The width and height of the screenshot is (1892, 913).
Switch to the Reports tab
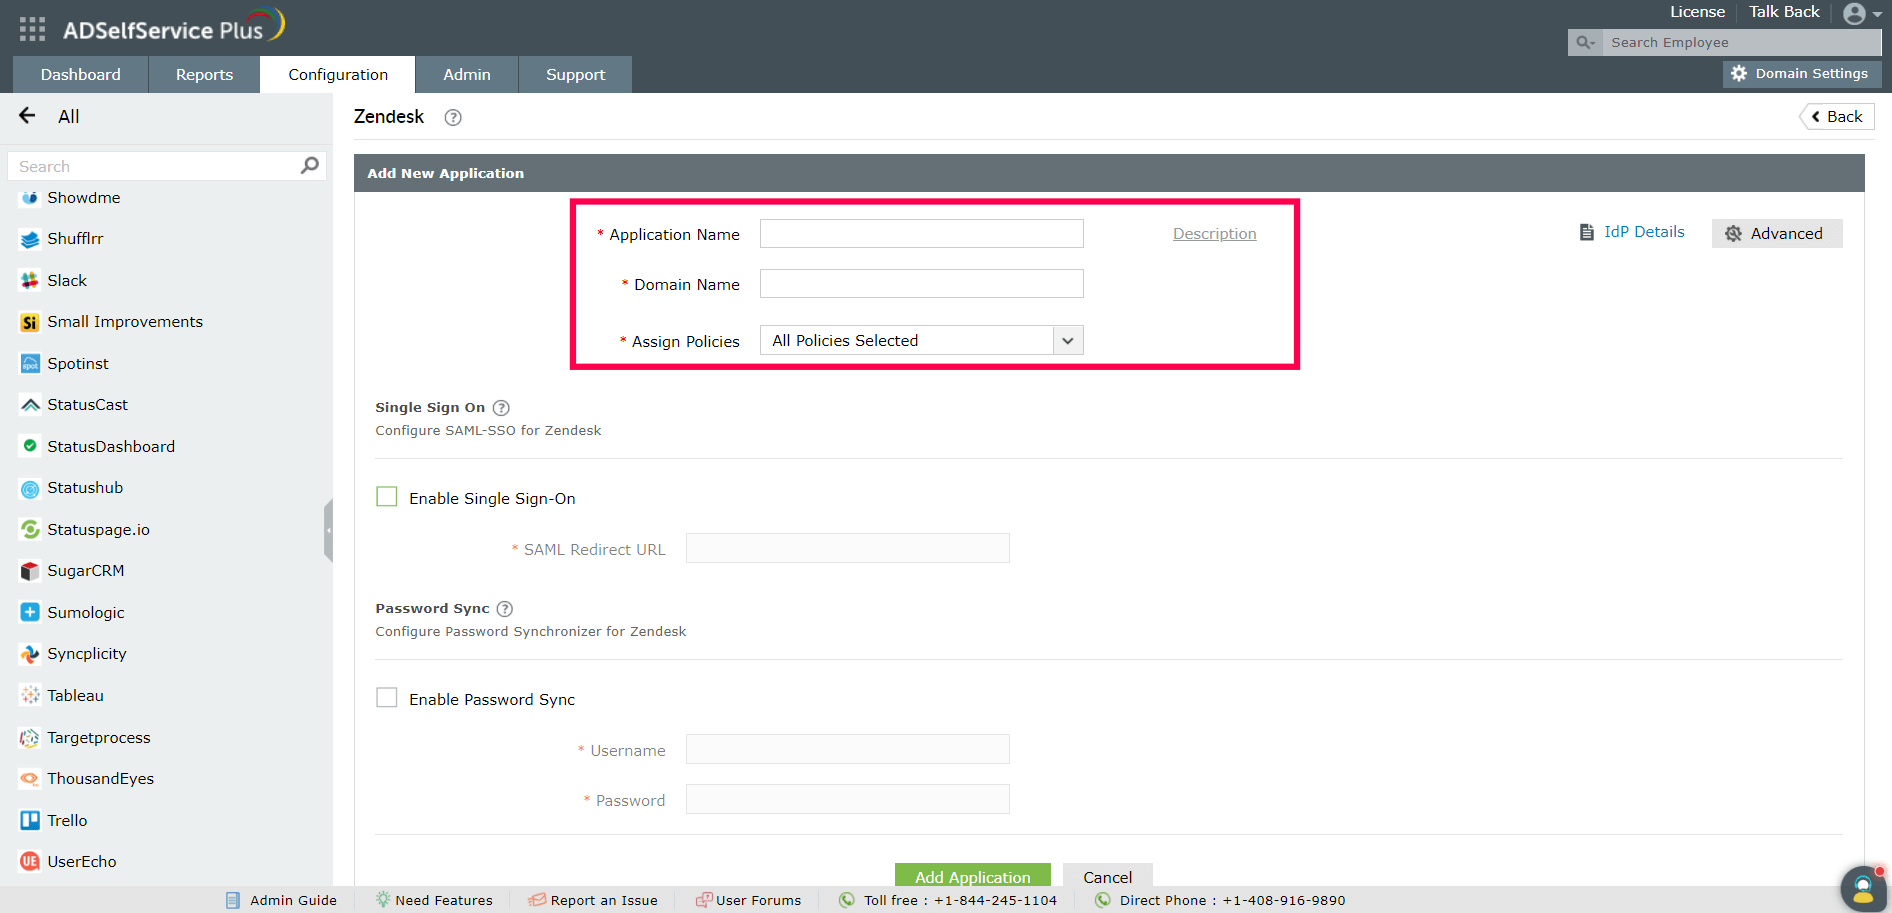(204, 74)
